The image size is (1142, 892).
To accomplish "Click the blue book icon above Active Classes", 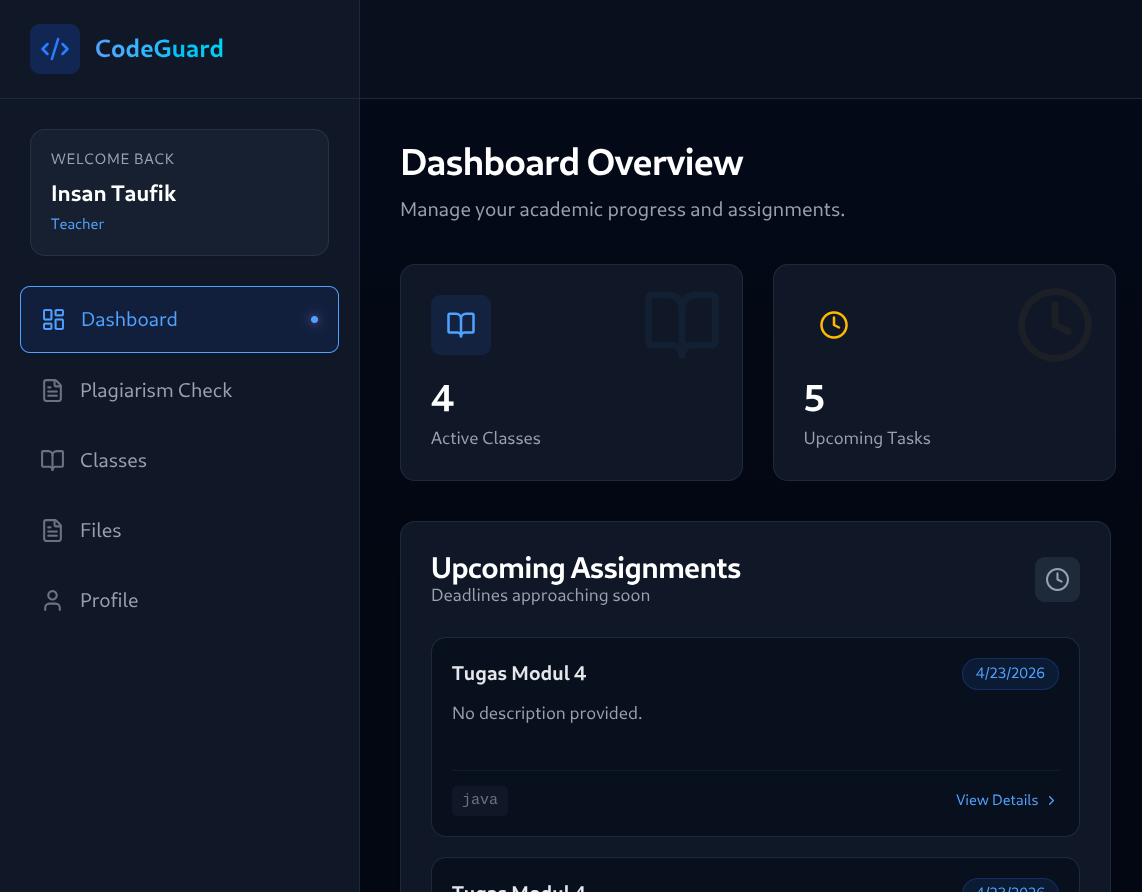I will tap(461, 325).
